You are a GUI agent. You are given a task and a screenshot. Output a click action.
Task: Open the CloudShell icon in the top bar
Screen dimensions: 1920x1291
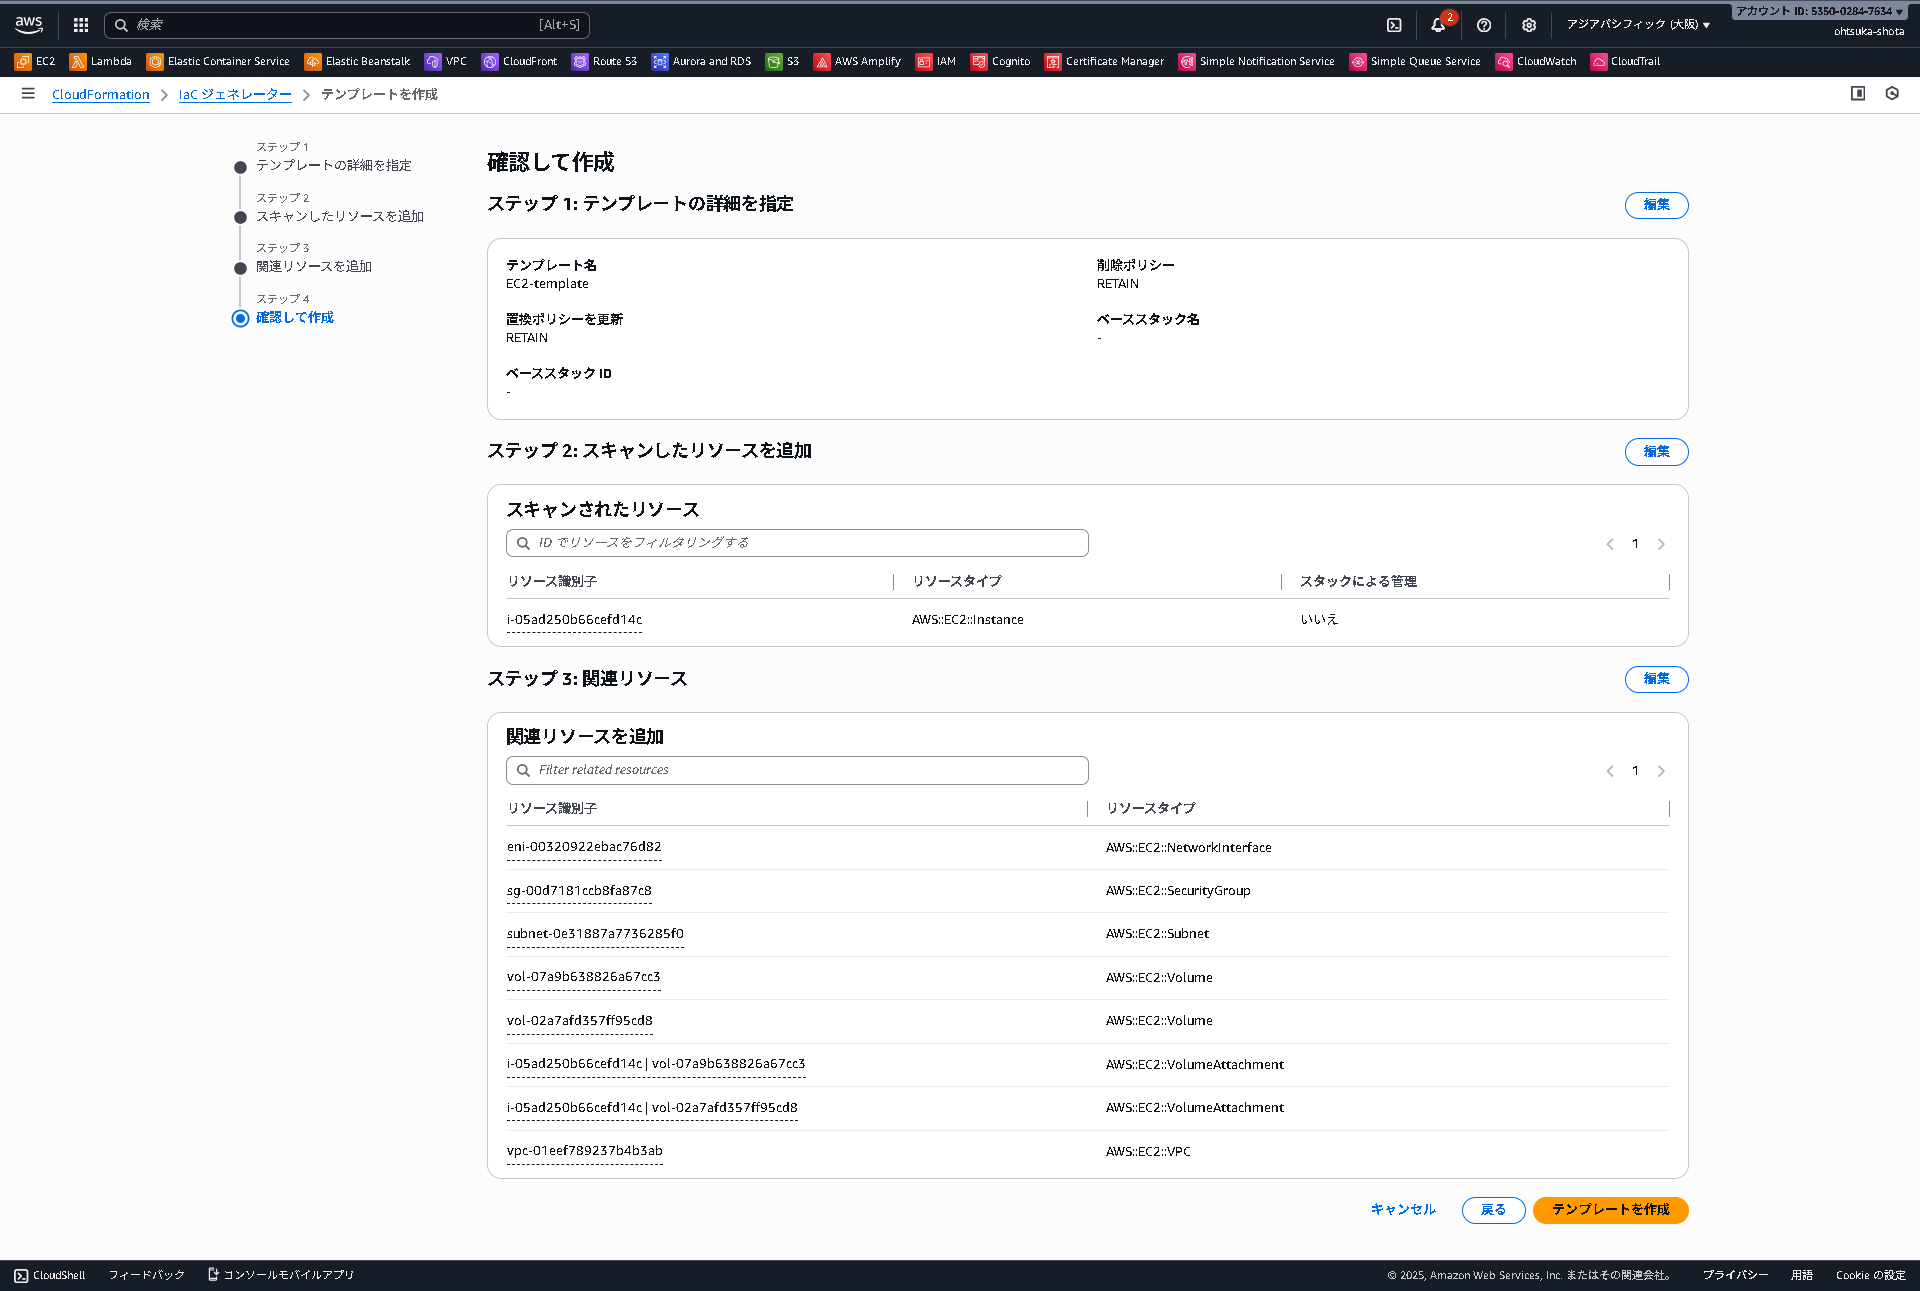point(1394,25)
